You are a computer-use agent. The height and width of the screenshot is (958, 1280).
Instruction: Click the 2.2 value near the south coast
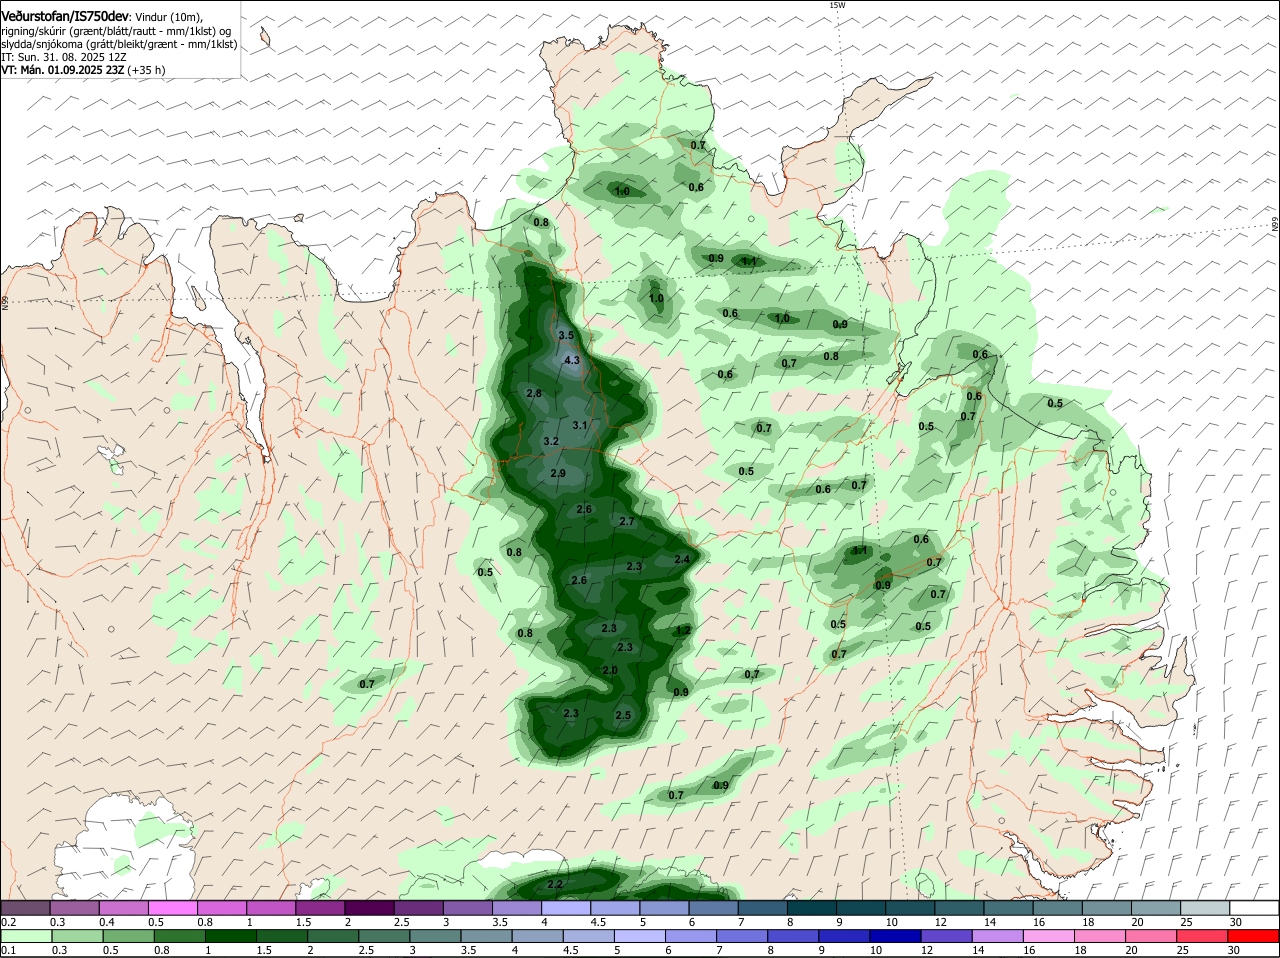[556, 884]
